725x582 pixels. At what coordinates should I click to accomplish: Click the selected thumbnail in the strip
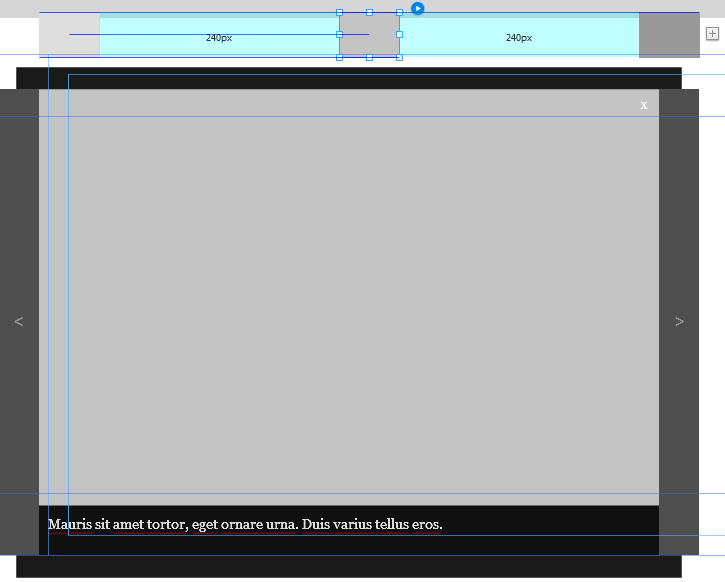[x=369, y=35]
